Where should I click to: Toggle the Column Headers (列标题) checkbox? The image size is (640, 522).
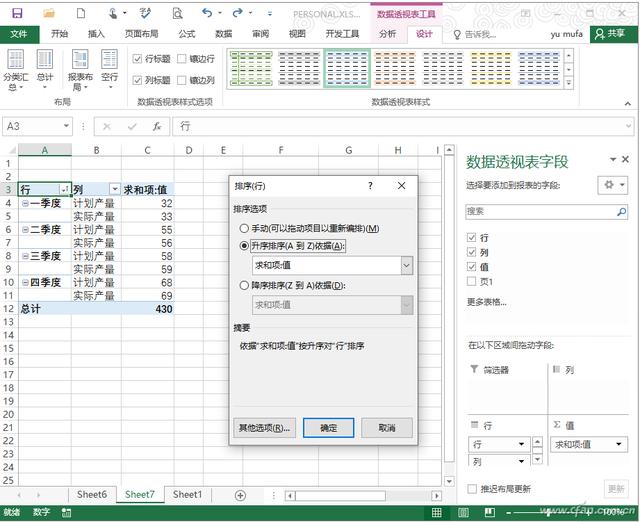[137, 80]
